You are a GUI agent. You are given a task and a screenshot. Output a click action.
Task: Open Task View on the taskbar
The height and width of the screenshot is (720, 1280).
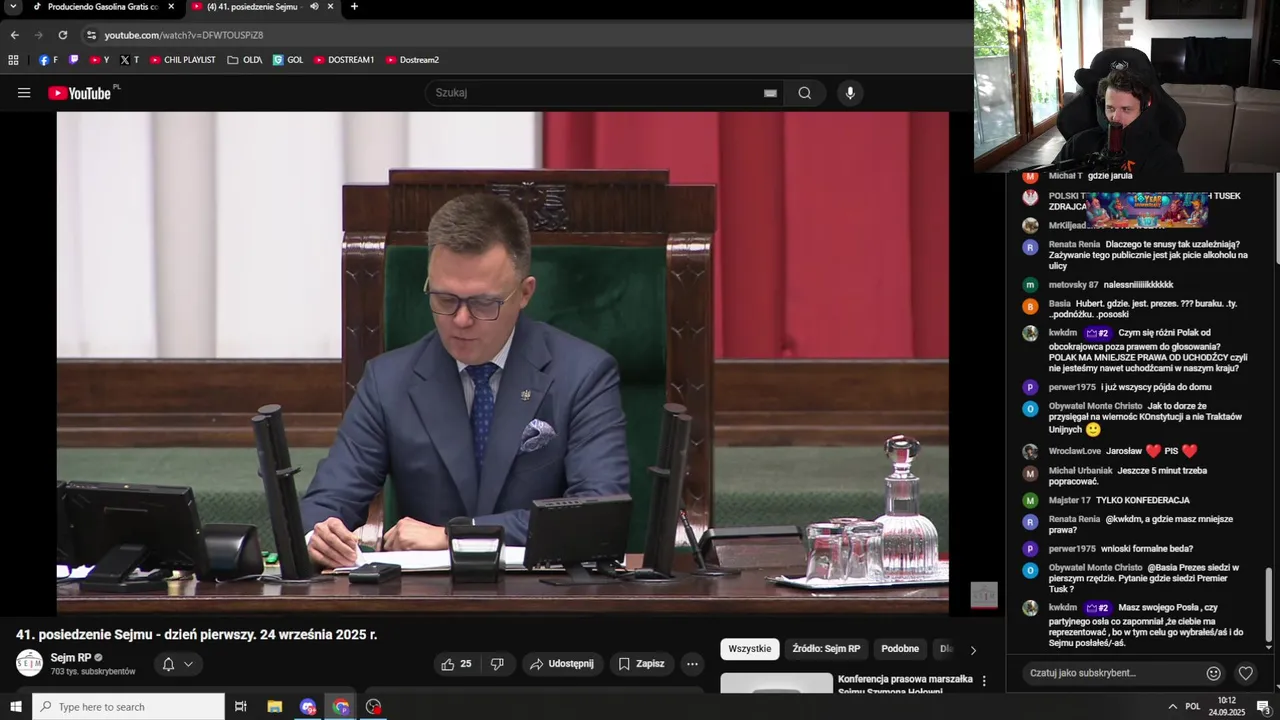[240, 707]
